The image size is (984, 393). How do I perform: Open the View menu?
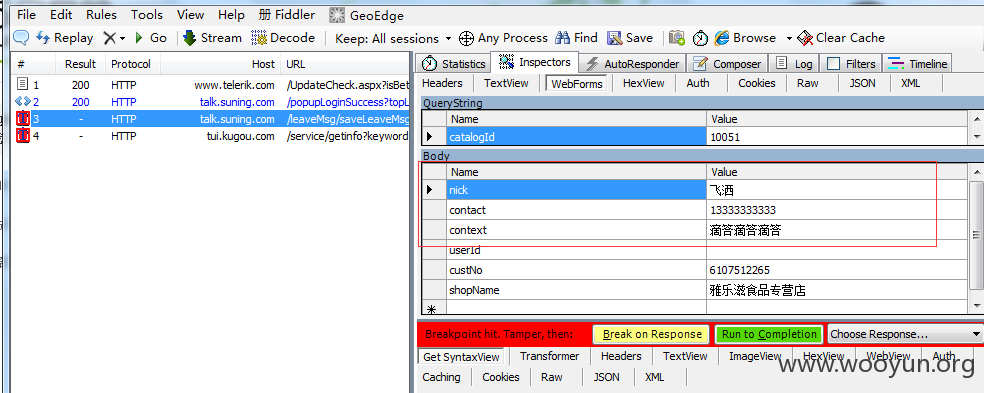(191, 14)
